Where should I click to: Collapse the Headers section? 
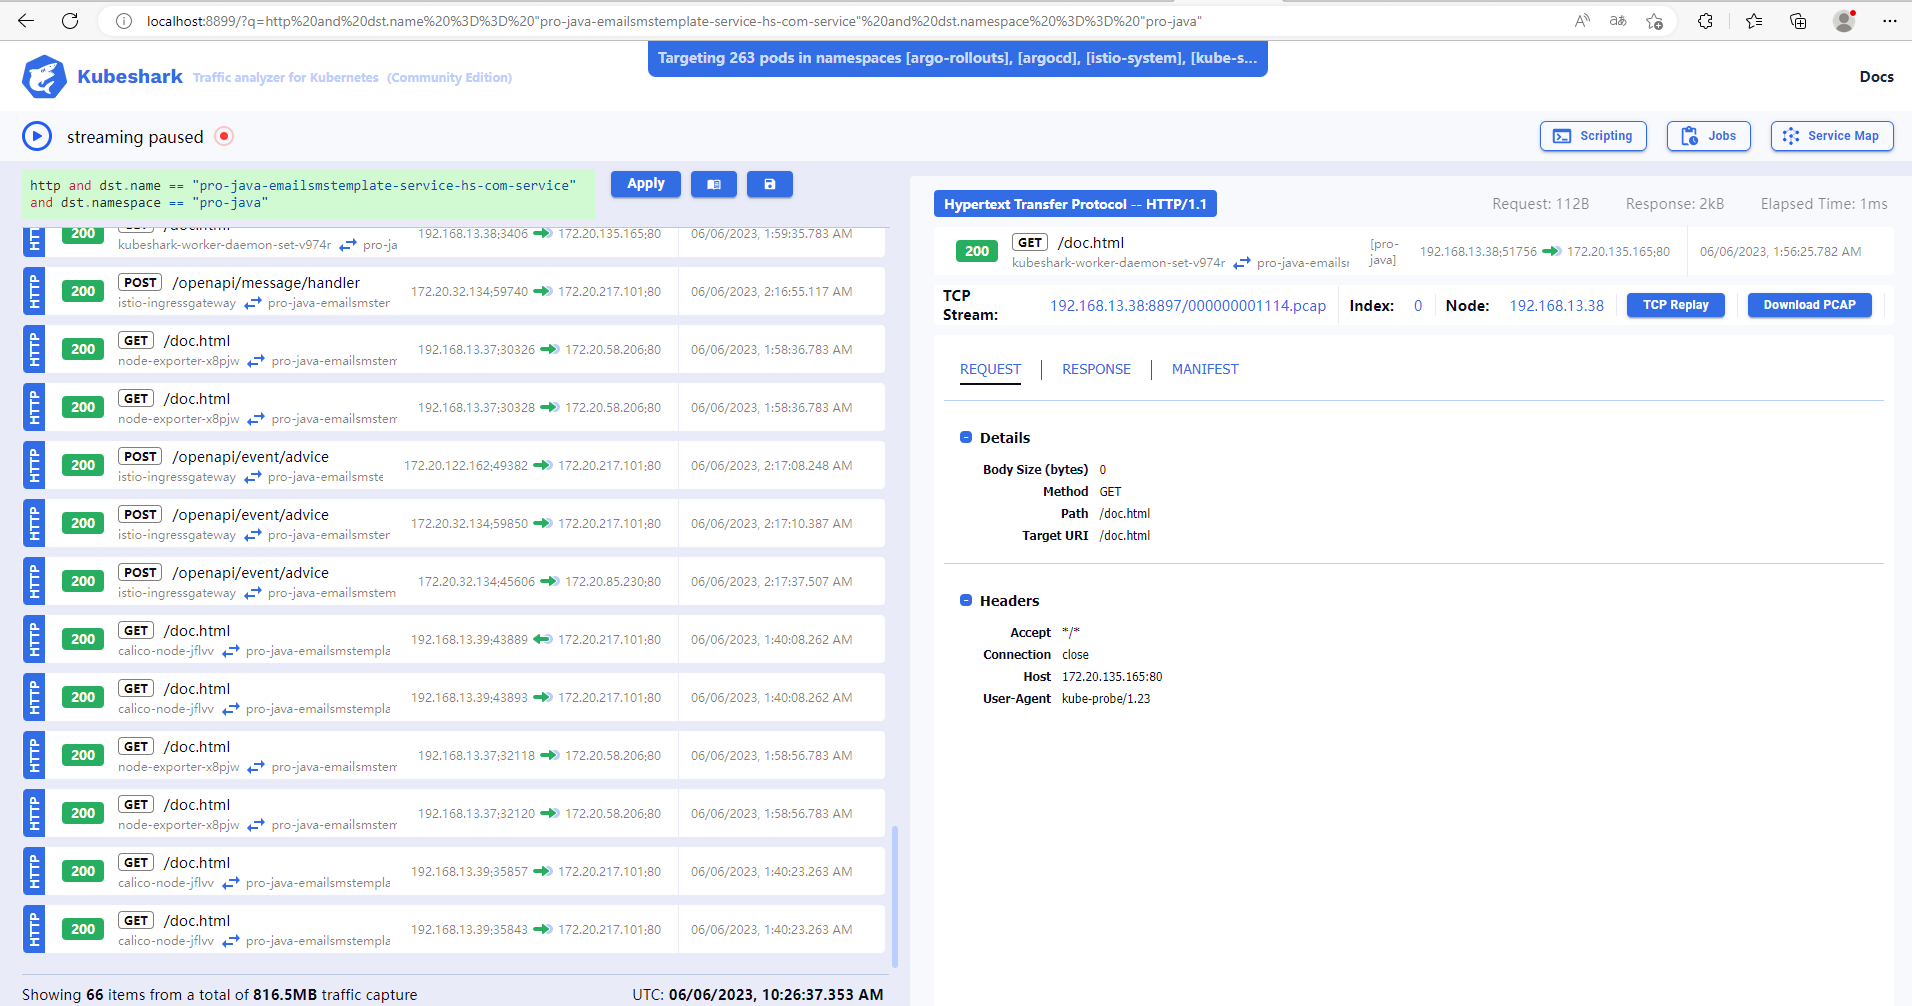tap(966, 601)
